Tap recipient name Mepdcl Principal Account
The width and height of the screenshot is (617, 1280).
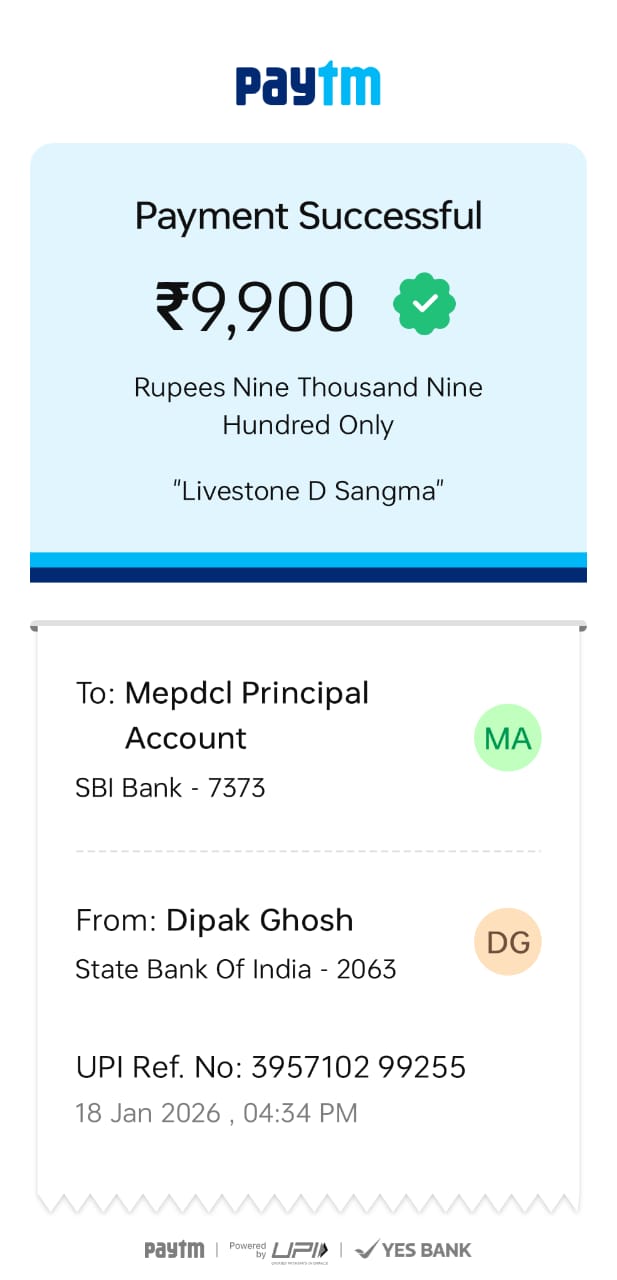point(246,715)
